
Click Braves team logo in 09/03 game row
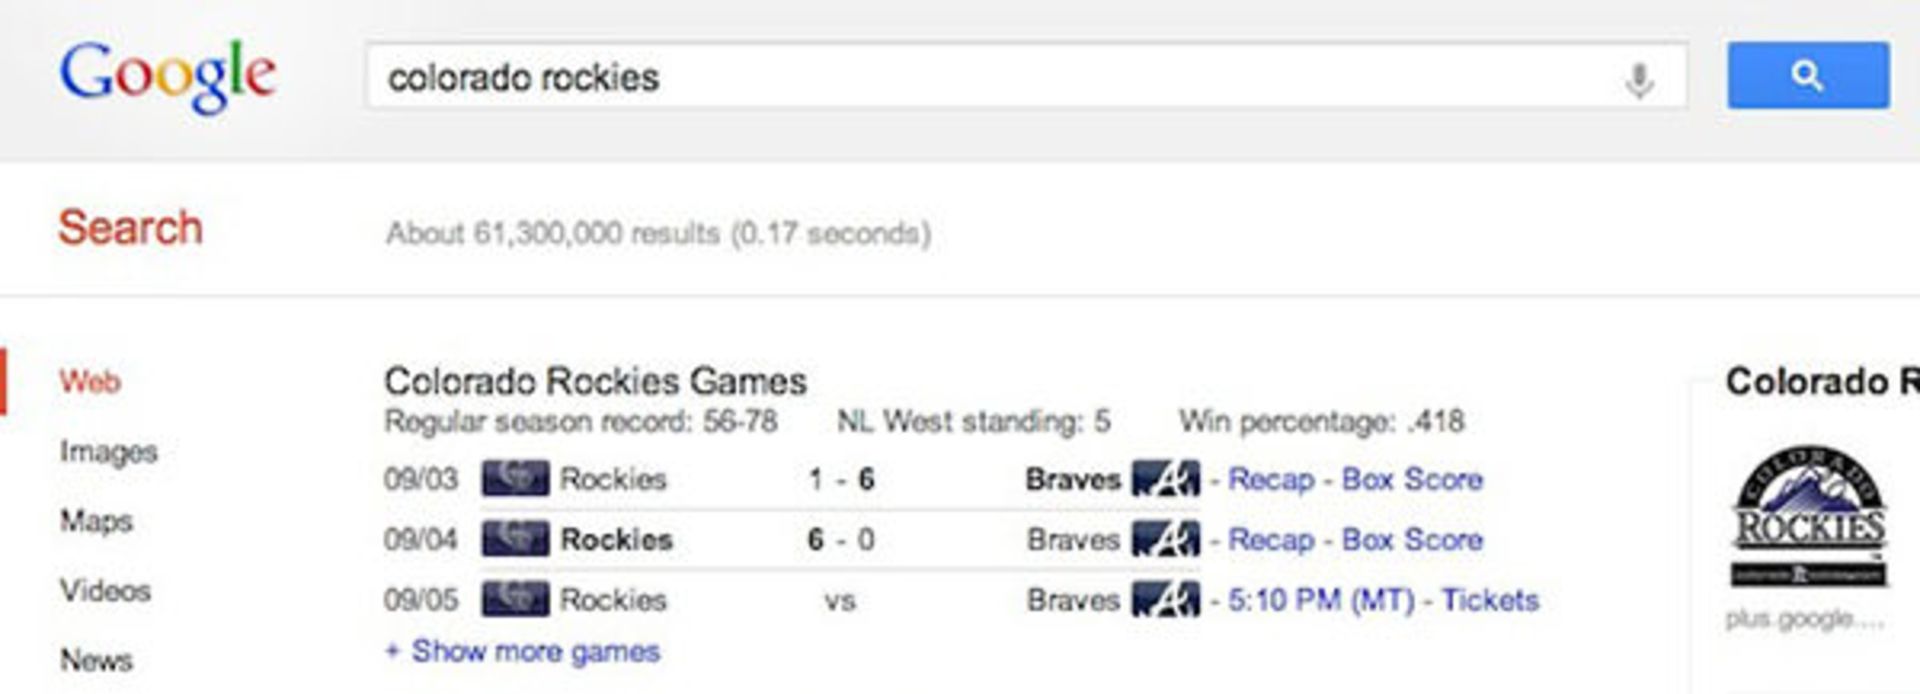pyautogui.click(x=1165, y=479)
